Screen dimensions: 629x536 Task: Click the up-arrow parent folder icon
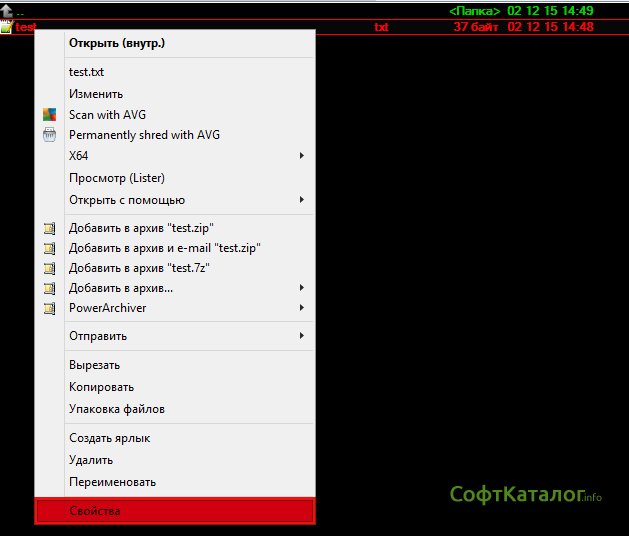(6, 10)
